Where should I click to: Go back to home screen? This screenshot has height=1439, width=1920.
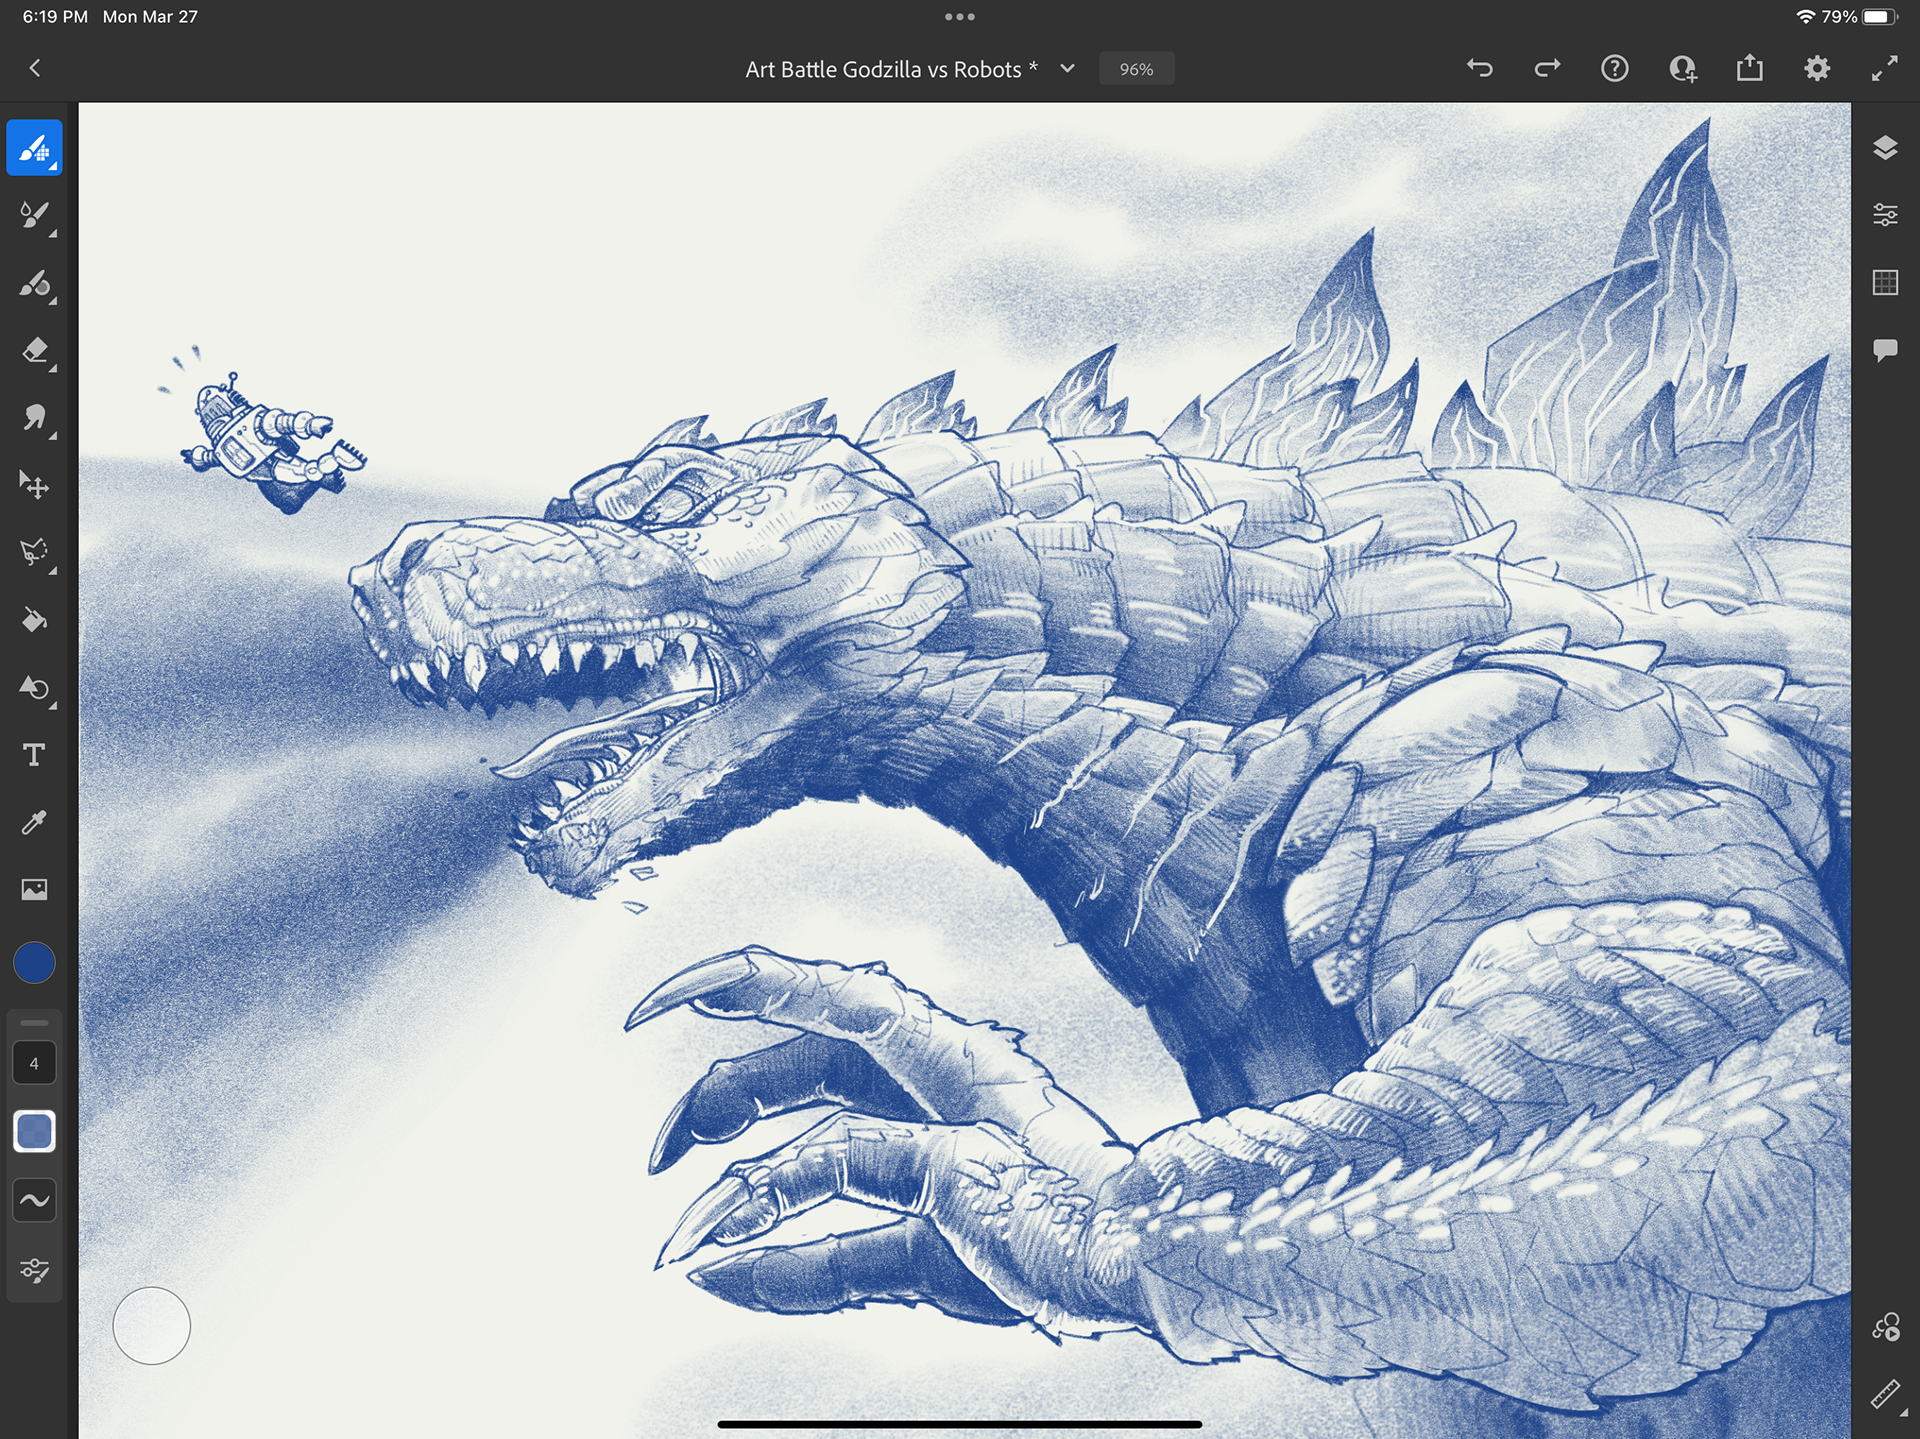tap(35, 68)
